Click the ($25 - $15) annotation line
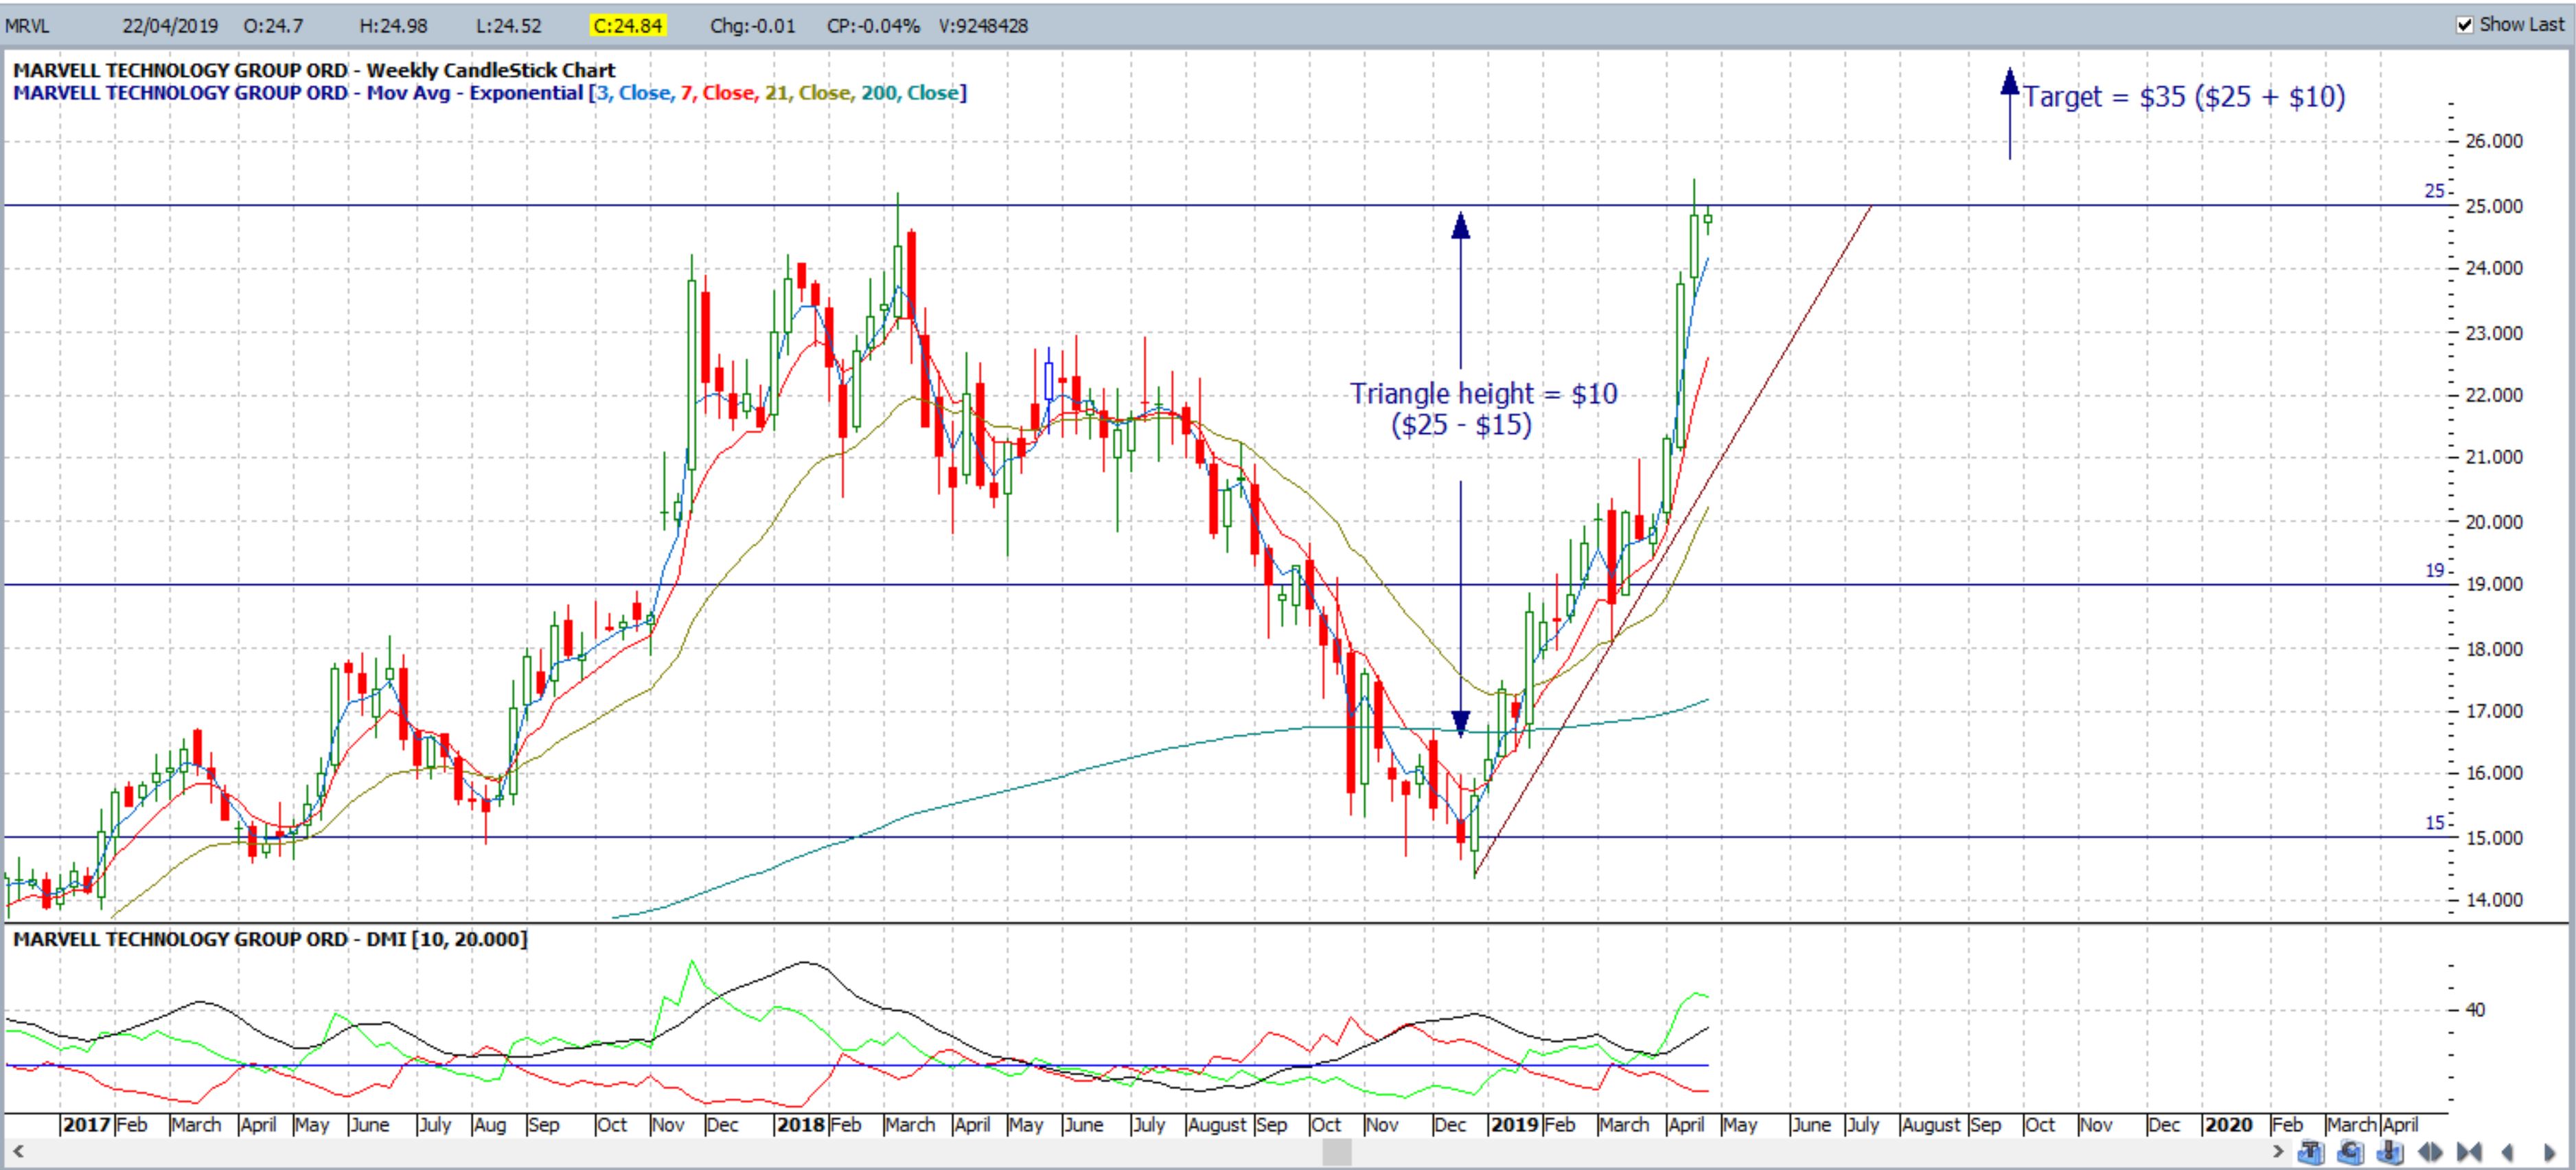2576x1170 pixels. click(1461, 425)
